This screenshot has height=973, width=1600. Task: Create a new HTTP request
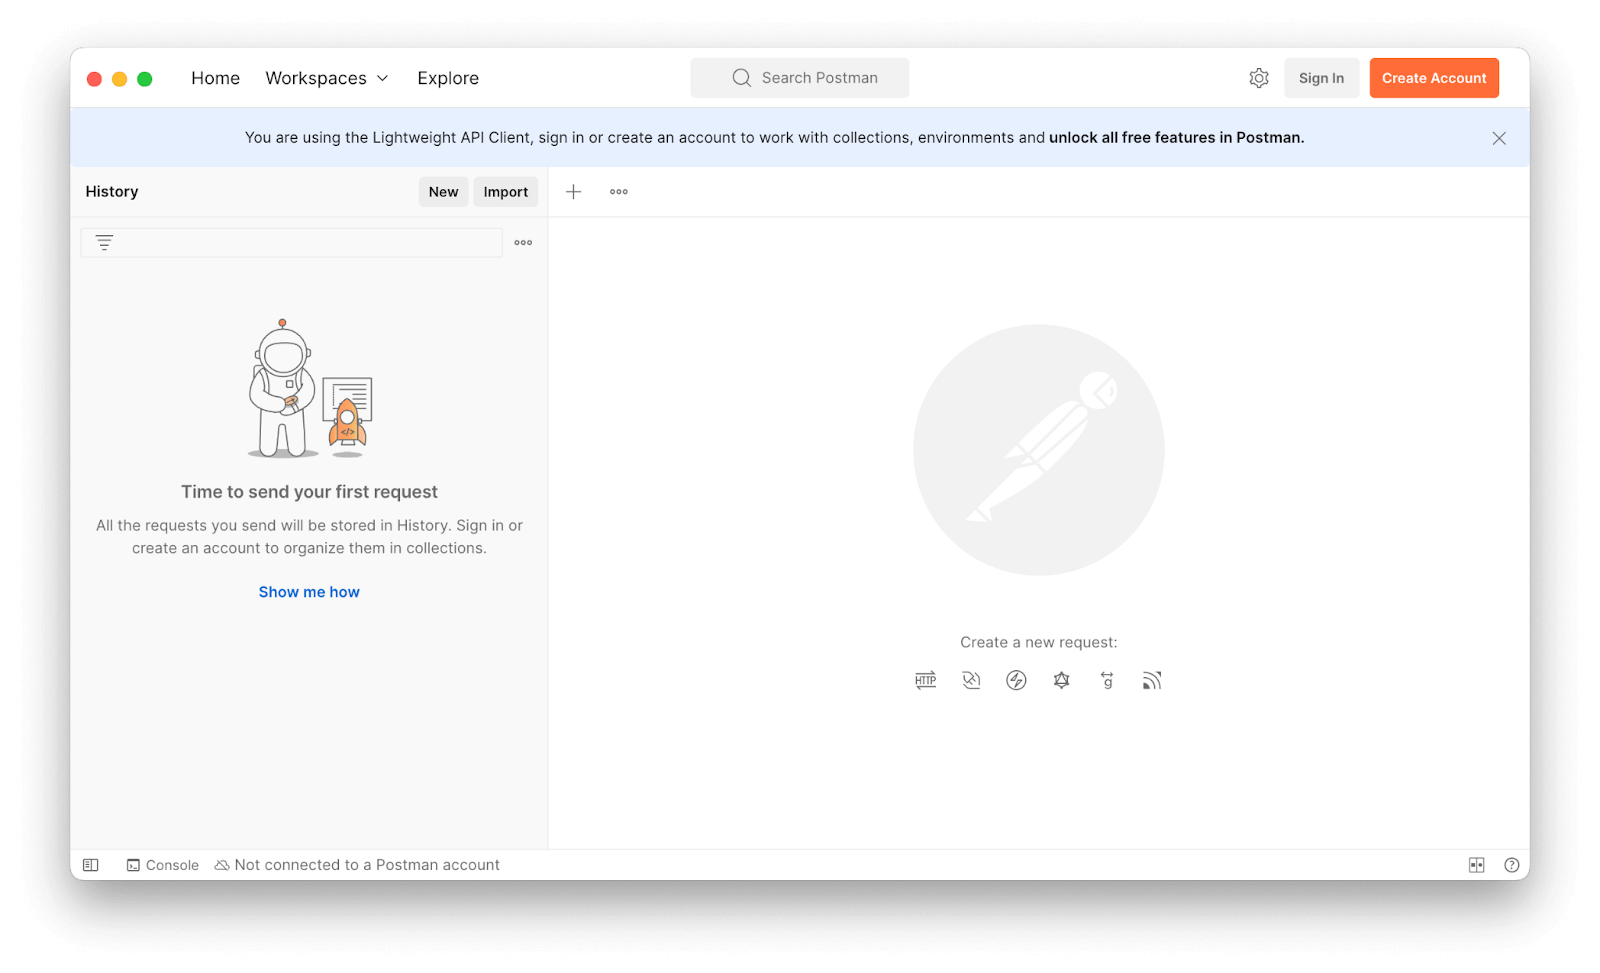925,681
